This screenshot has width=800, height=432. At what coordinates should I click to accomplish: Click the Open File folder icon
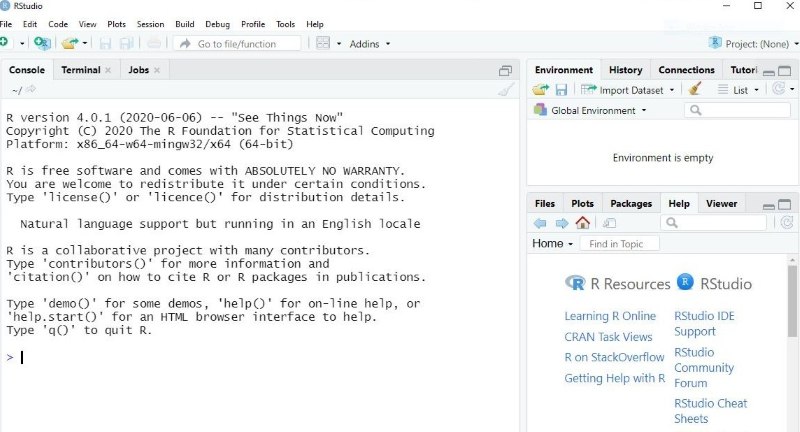(70, 43)
